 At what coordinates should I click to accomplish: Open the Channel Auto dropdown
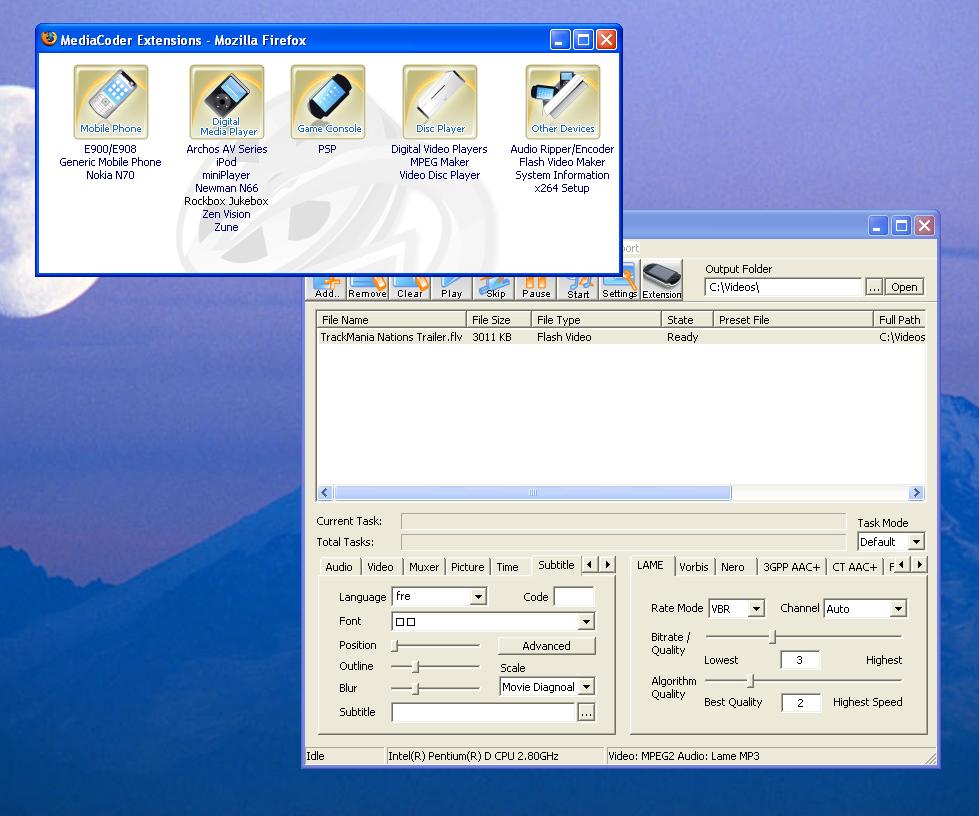[897, 609]
